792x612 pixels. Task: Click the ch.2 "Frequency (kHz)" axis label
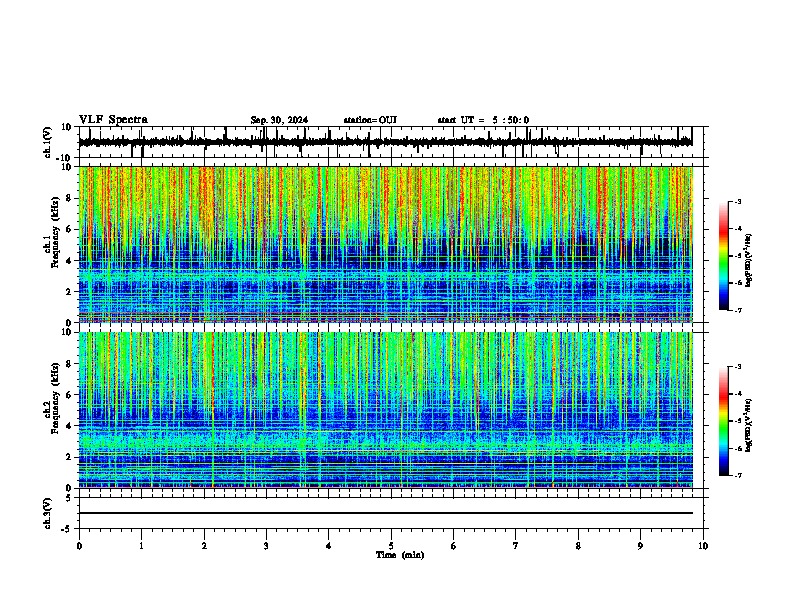pos(56,398)
